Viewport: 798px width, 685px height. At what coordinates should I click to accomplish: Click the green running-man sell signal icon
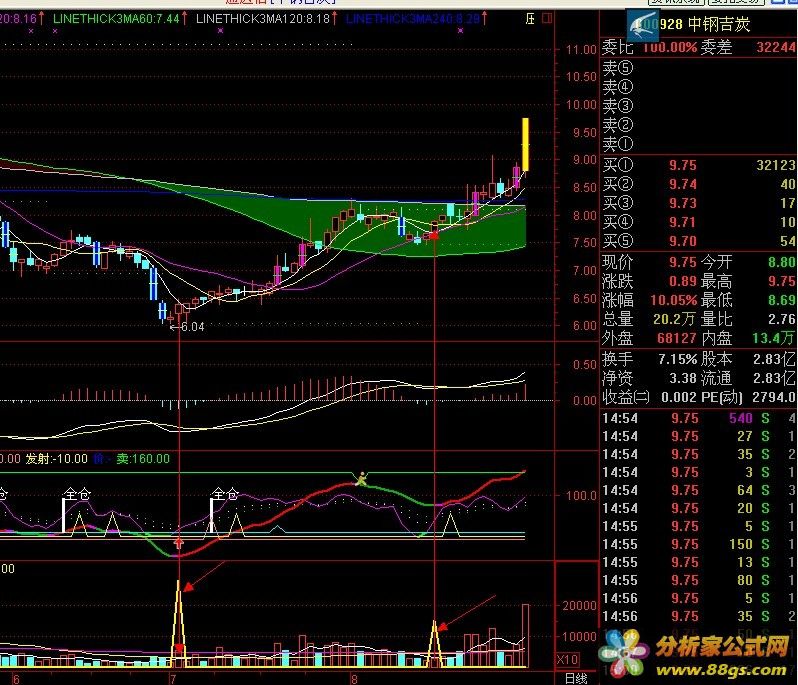361,478
